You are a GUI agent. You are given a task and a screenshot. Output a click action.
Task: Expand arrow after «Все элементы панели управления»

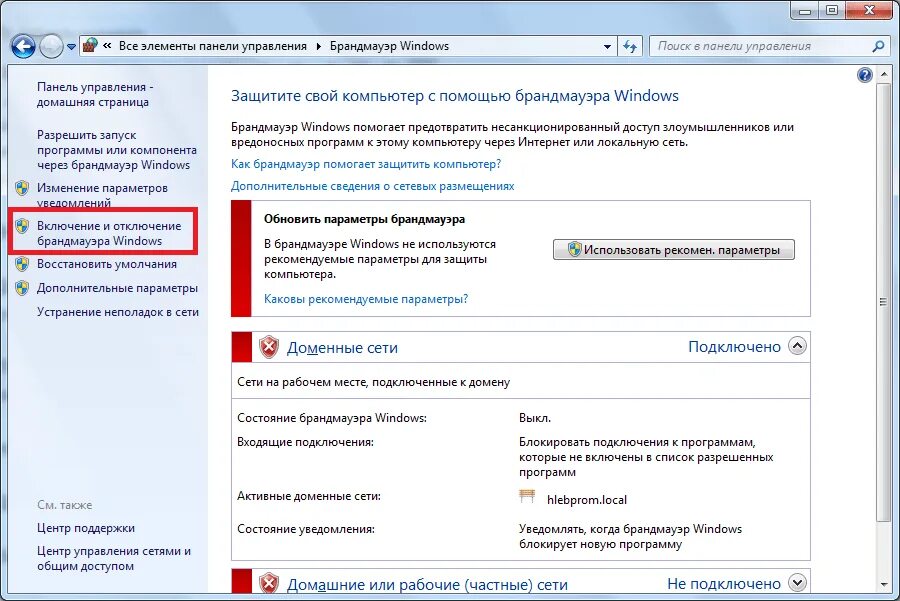coord(319,46)
